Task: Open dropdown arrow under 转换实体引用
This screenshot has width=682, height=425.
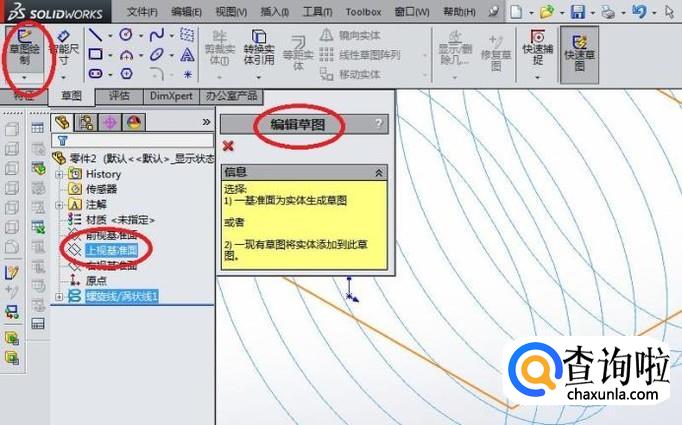Action: pyautogui.click(x=258, y=77)
